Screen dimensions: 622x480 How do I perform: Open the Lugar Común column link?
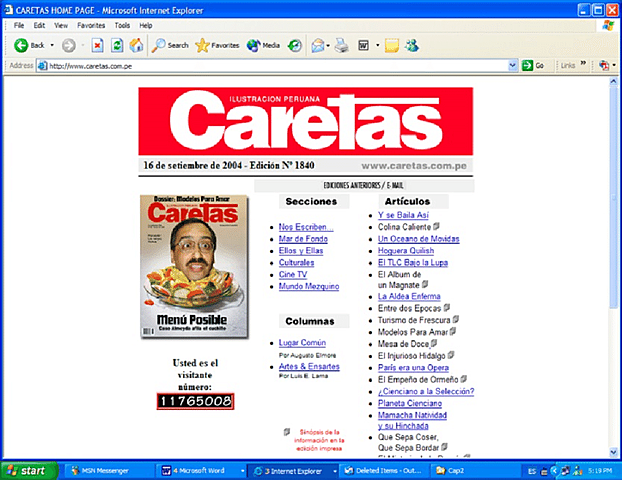coord(302,343)
